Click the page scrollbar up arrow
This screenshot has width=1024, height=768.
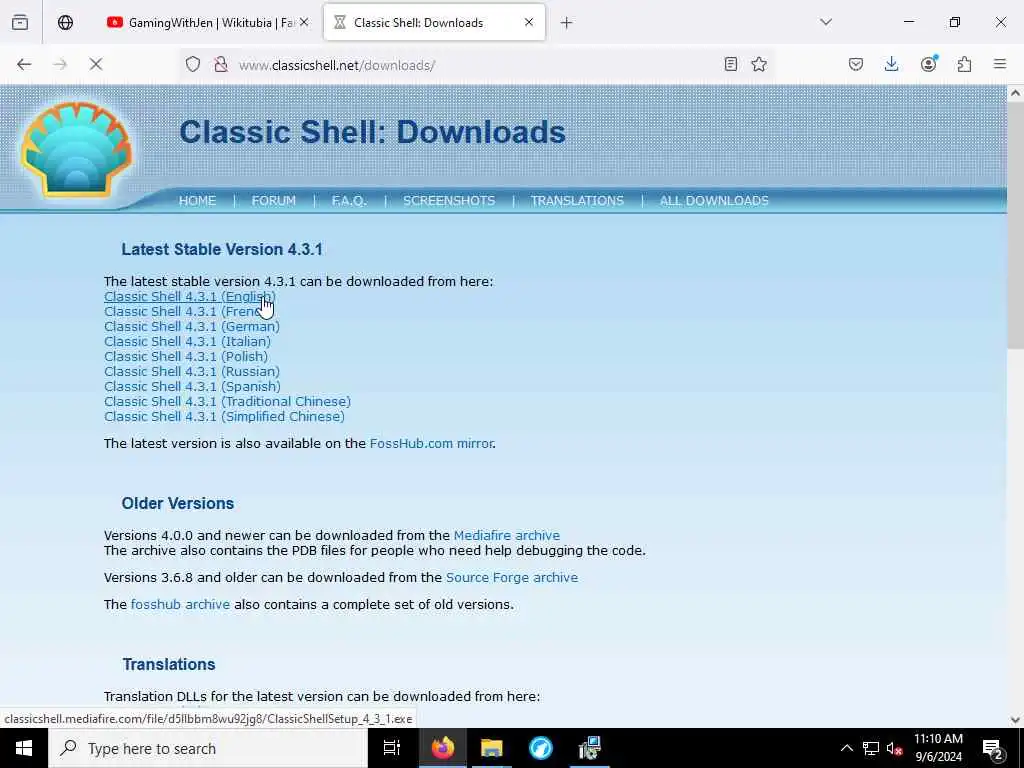click(1015, 93)
